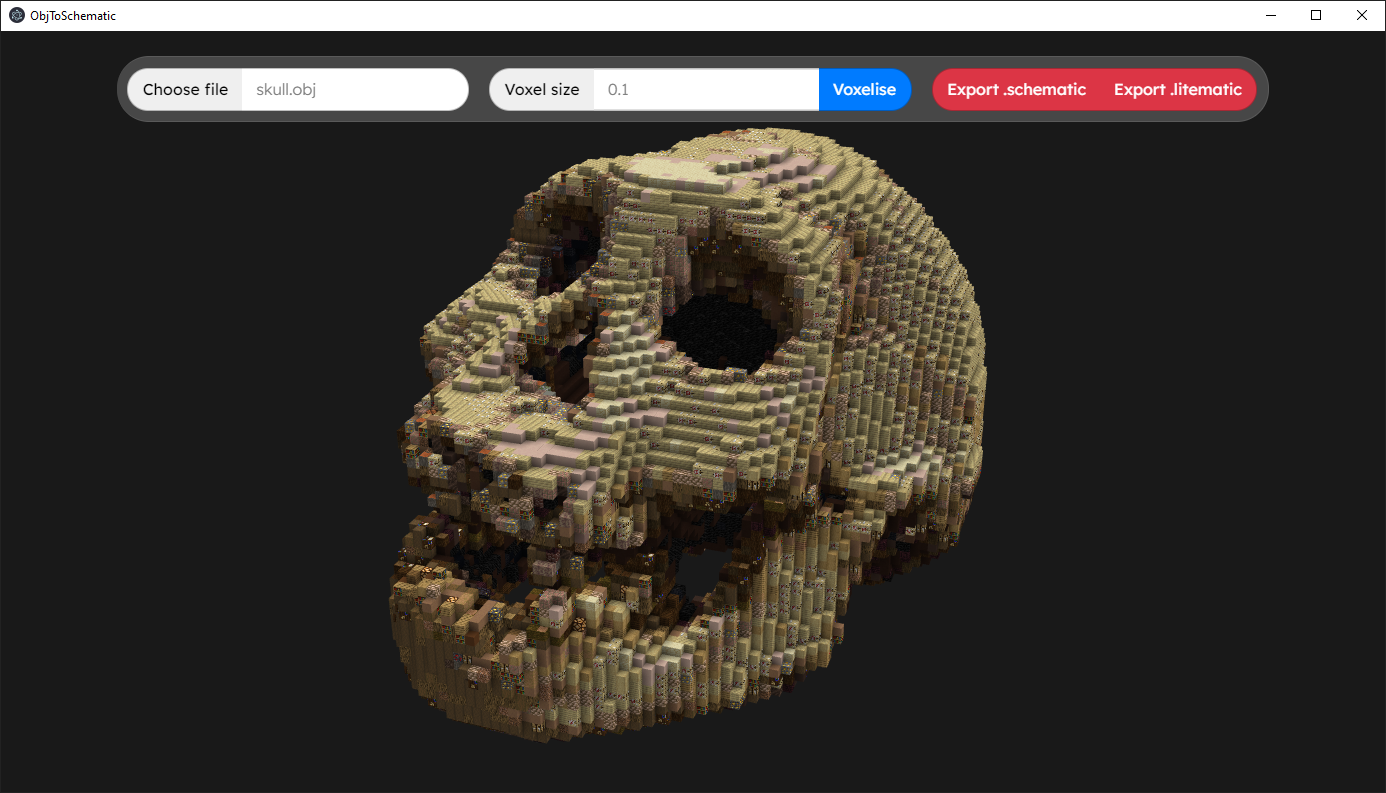Export the model as .litematic
Viewport: 1386px width, 793px height.
click(1178, 90)
